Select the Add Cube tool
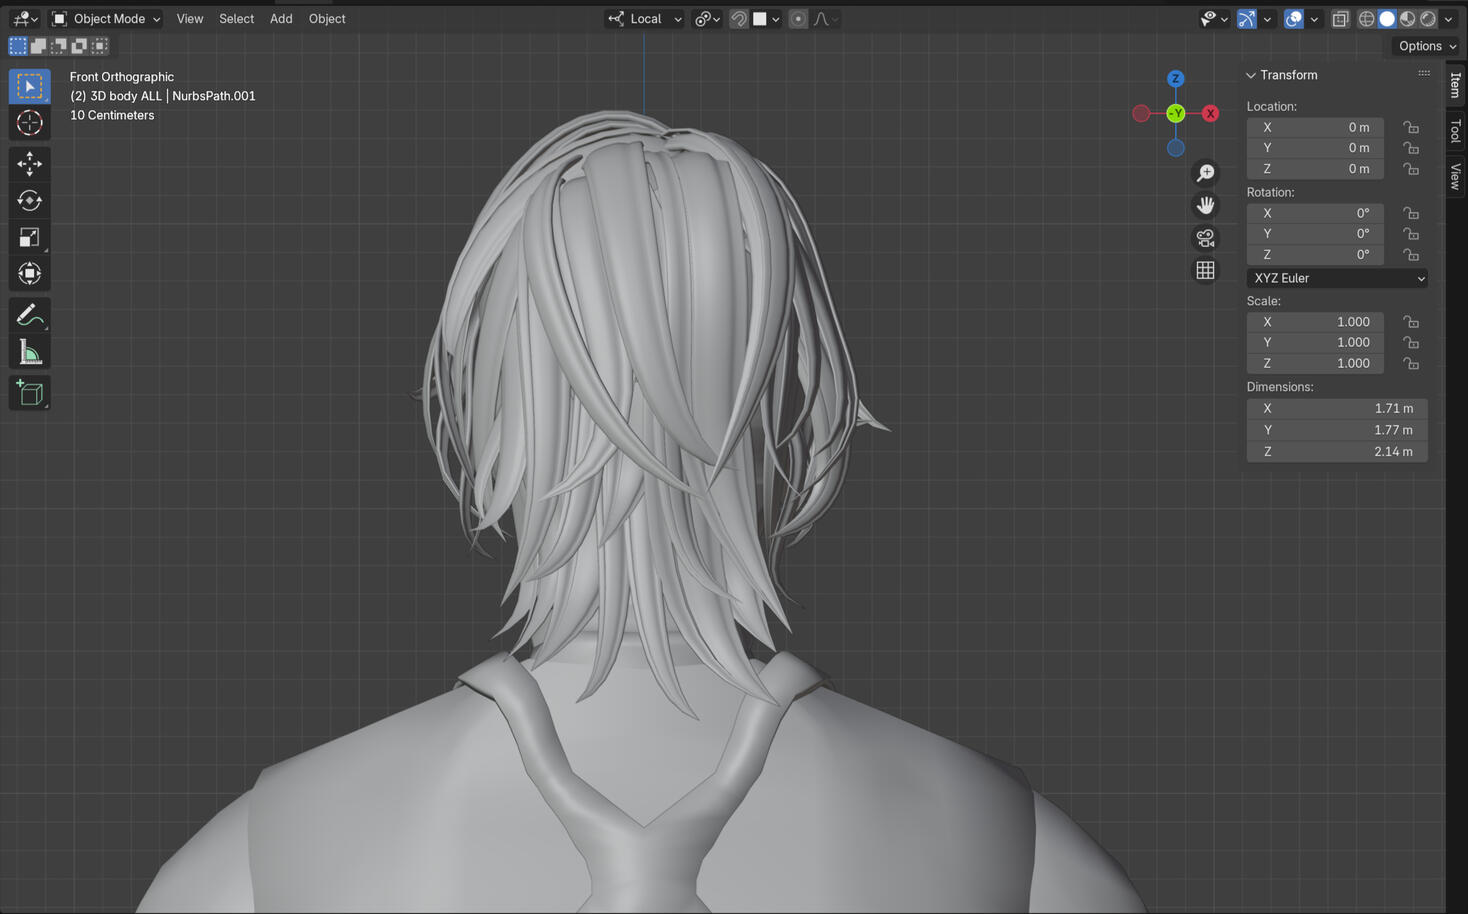The height and width of the screenshot is (914, 1468). (29, 393)
